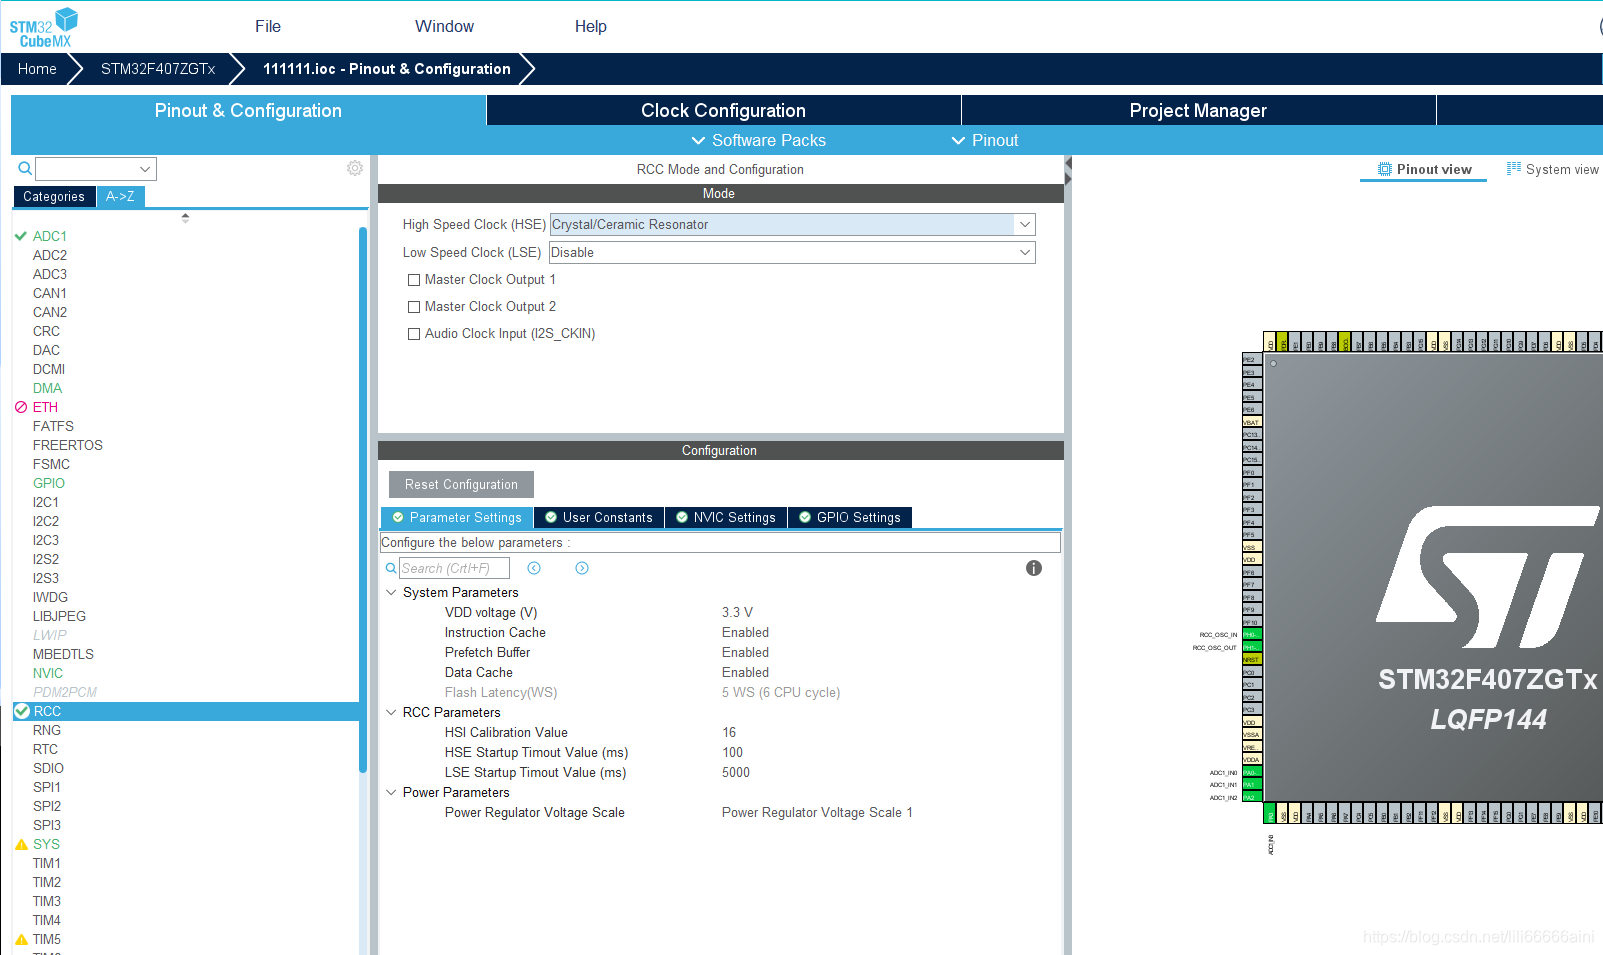Enable Audio Clock Input (I2S_CKIN) checkbox
The width and height of the screenshot is (1603, 955).
pyautogui.click(x=414, y=334)
